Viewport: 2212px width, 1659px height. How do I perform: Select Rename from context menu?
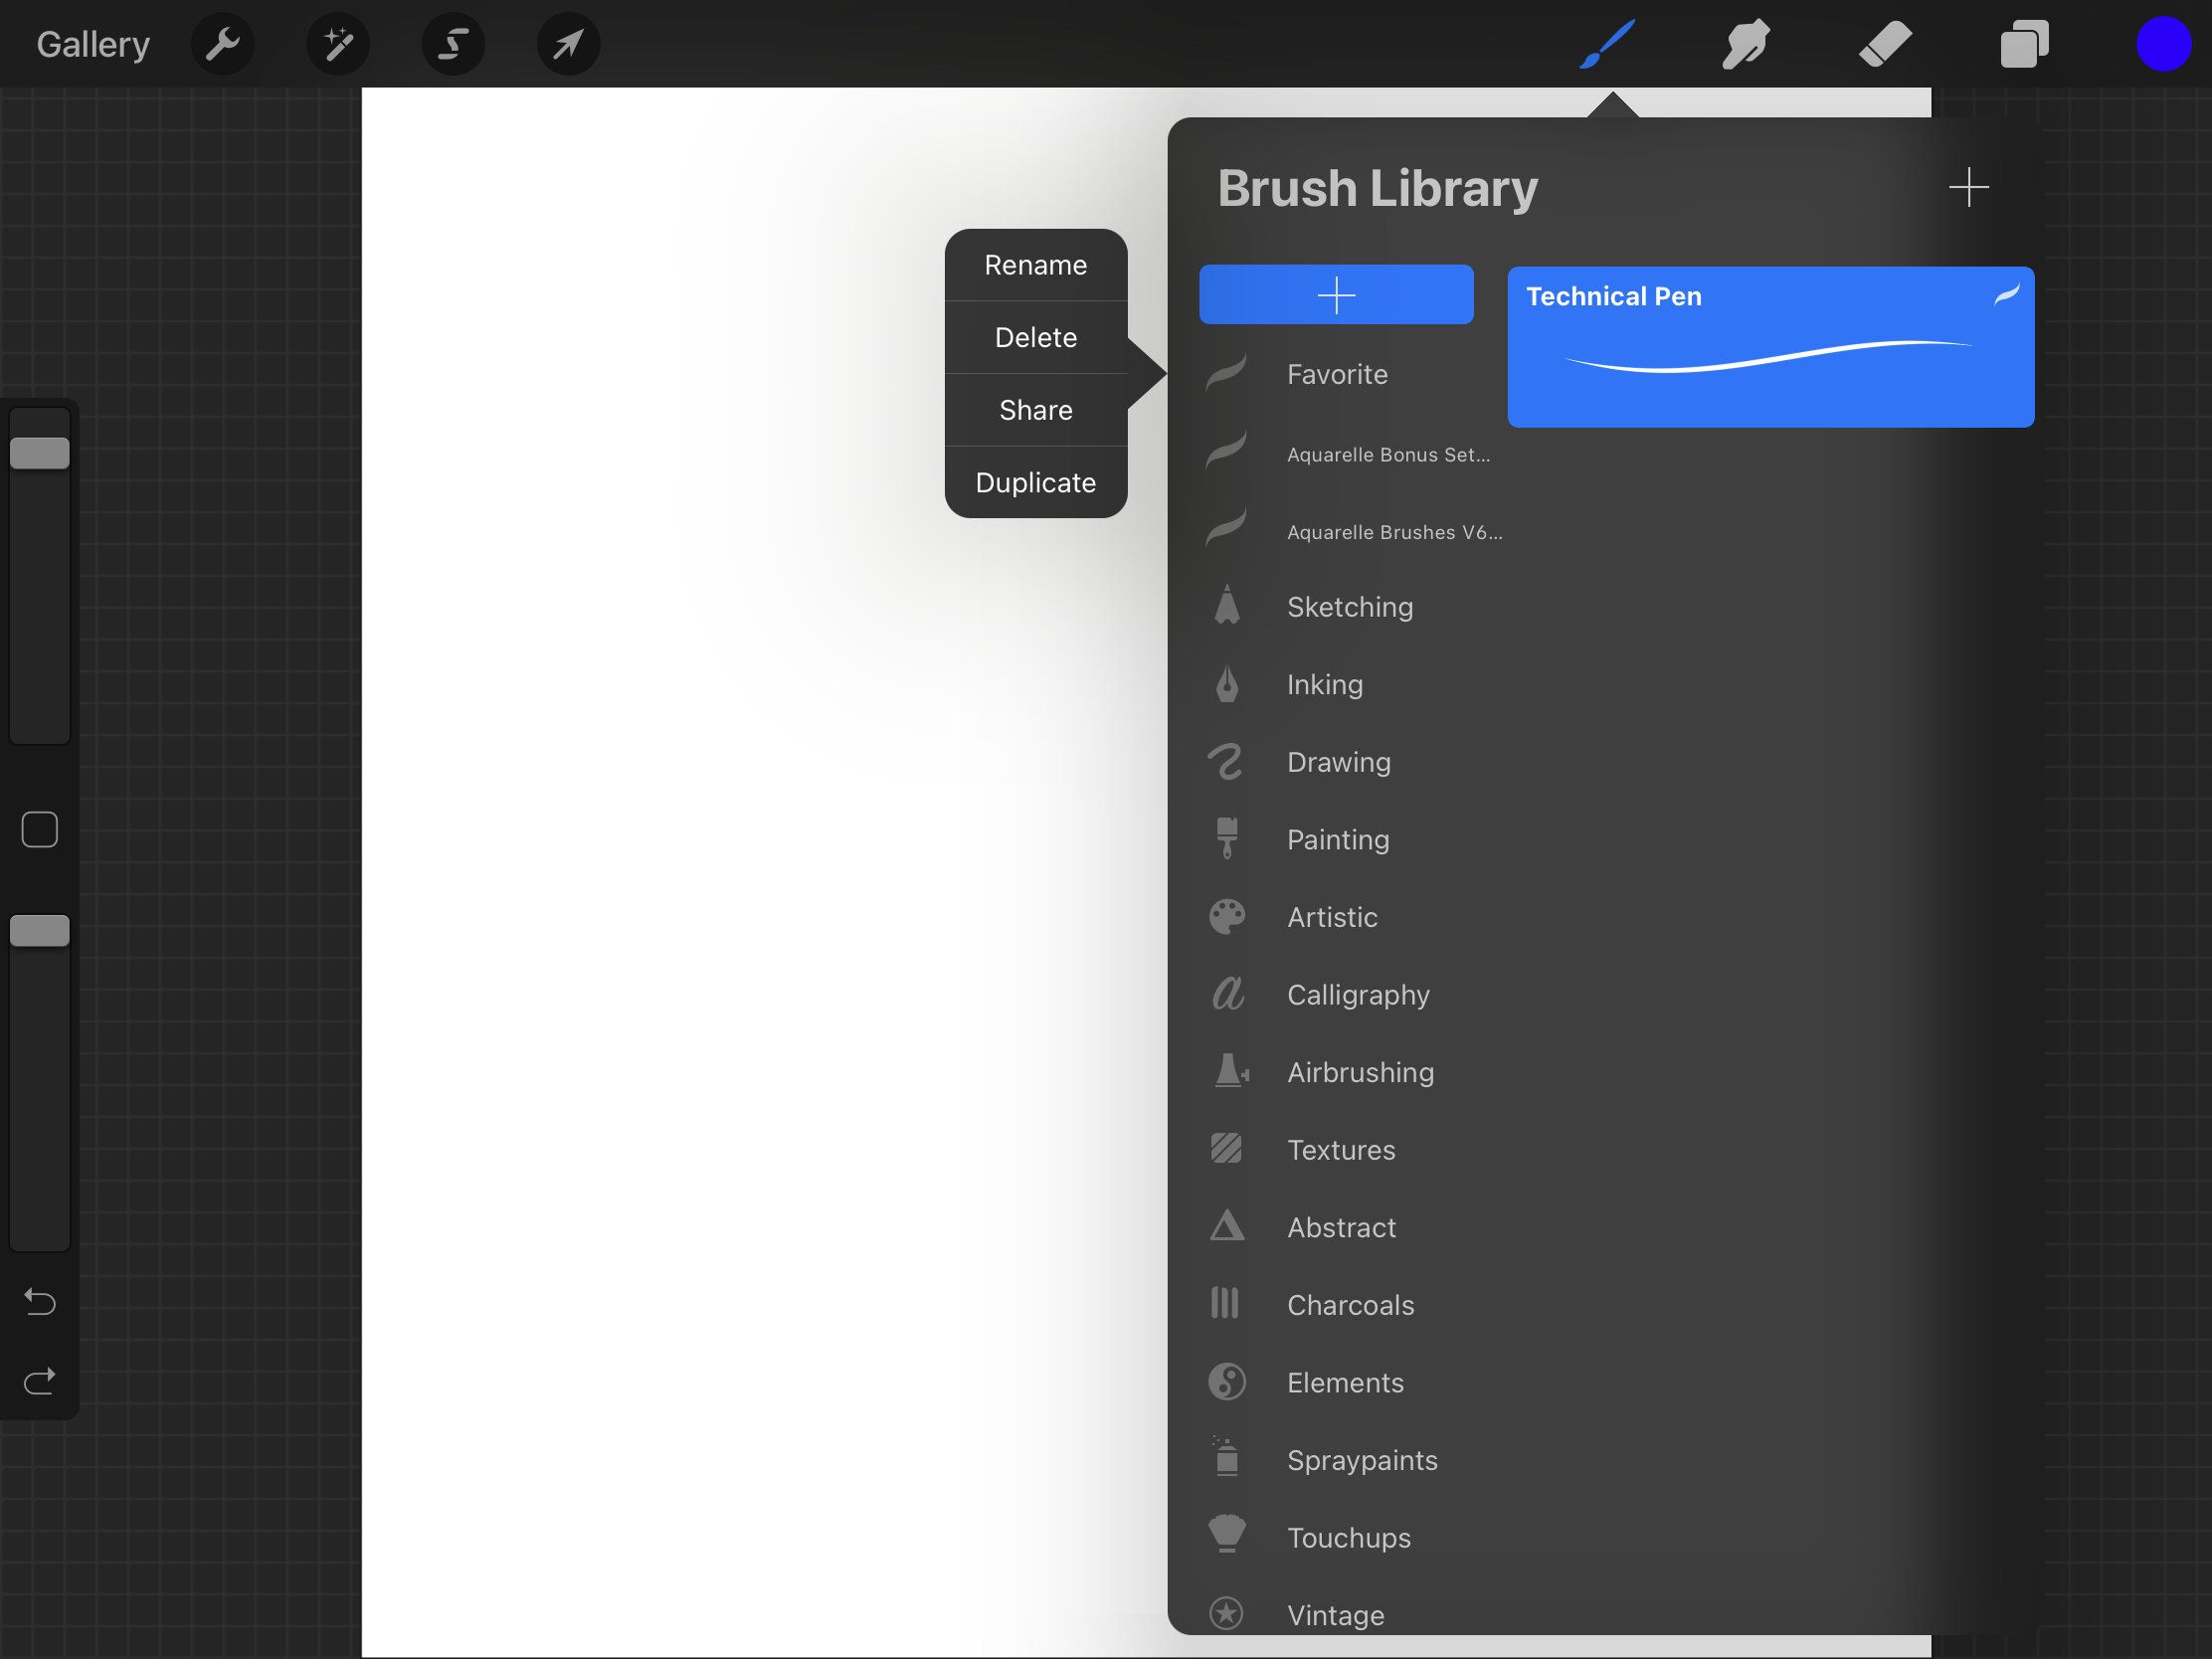pos(1034,265)
